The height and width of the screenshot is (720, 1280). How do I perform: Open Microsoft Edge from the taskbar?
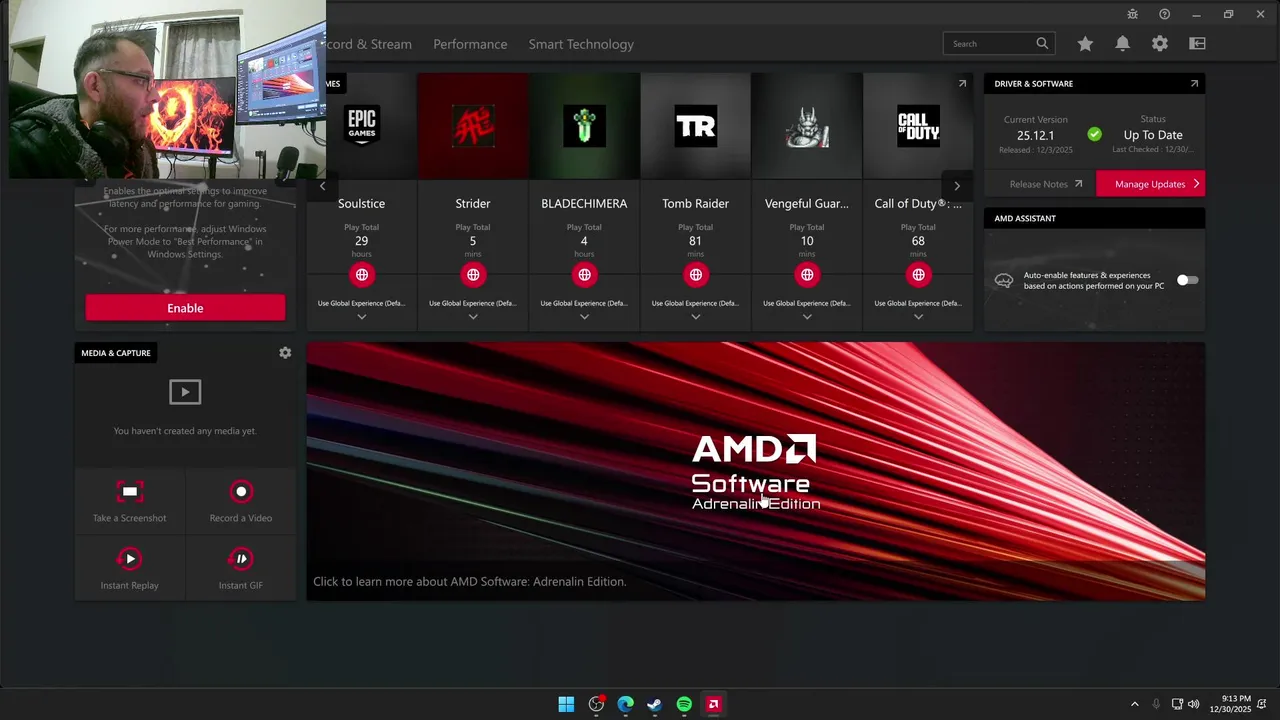[x=625, y=704]
